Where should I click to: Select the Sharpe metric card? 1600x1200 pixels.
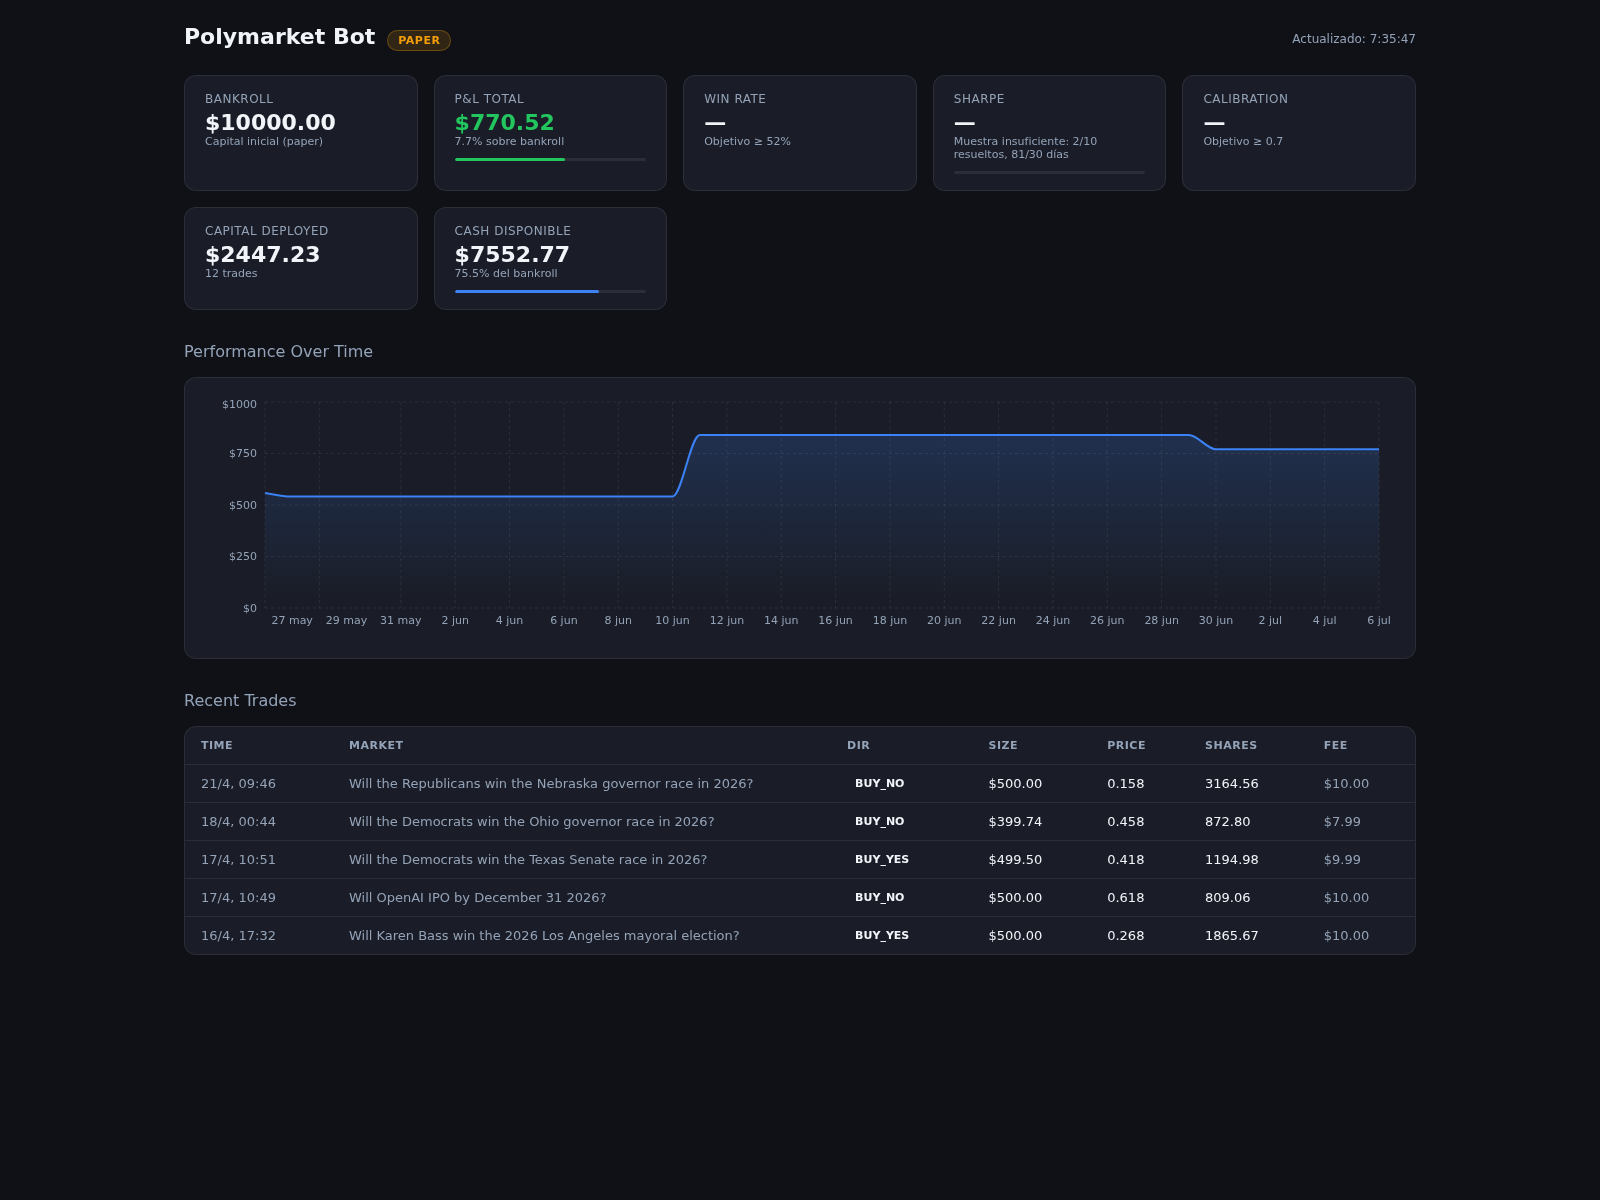point(1049,133)
